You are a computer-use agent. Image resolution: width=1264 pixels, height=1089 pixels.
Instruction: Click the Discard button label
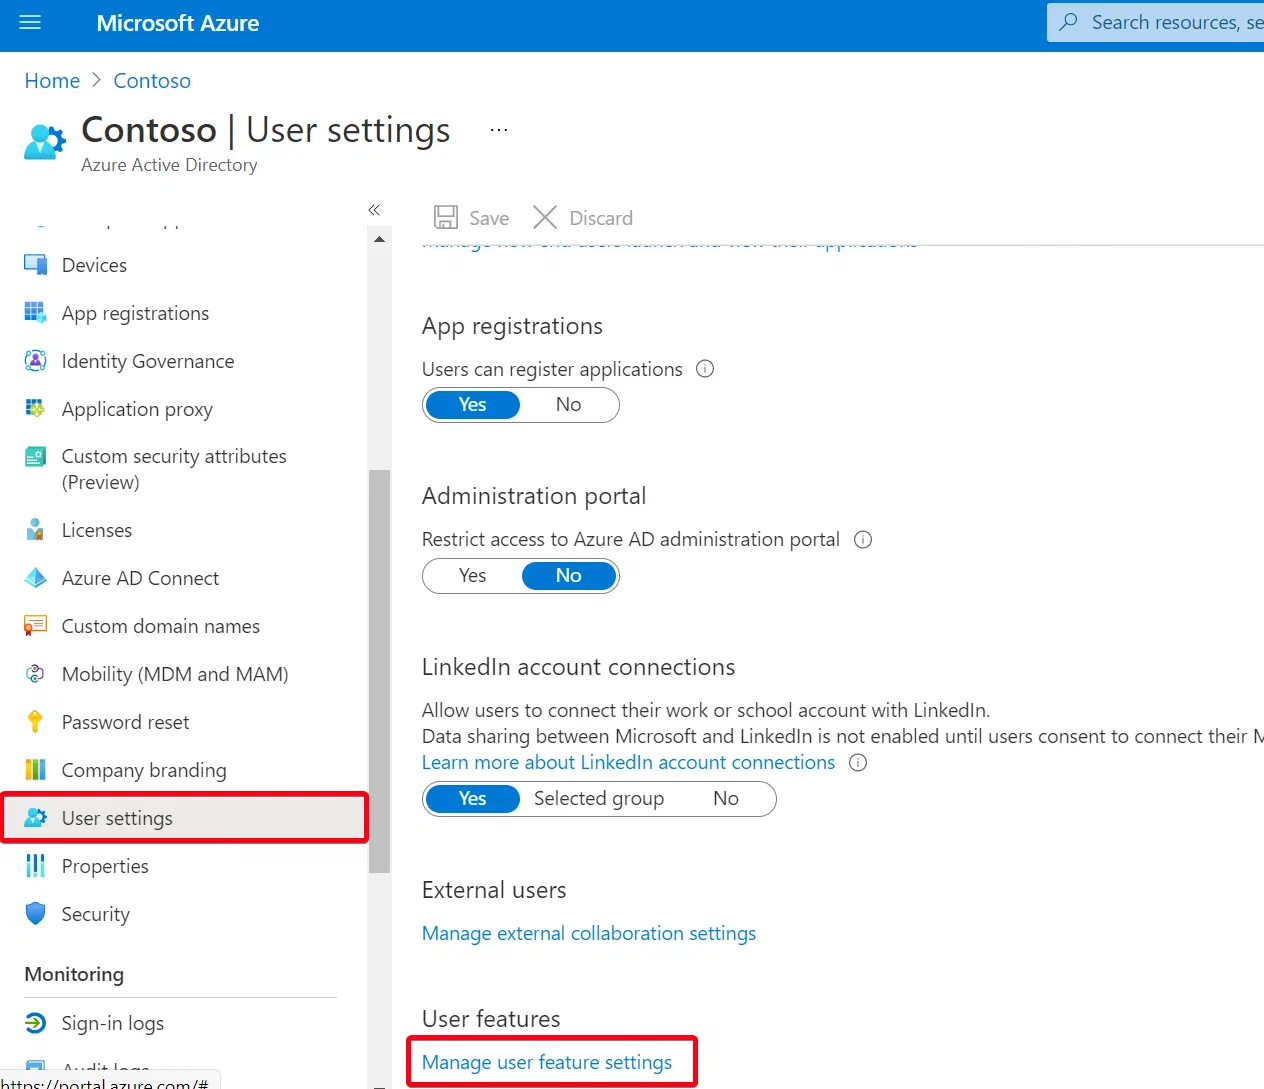[x=601, y=218]
